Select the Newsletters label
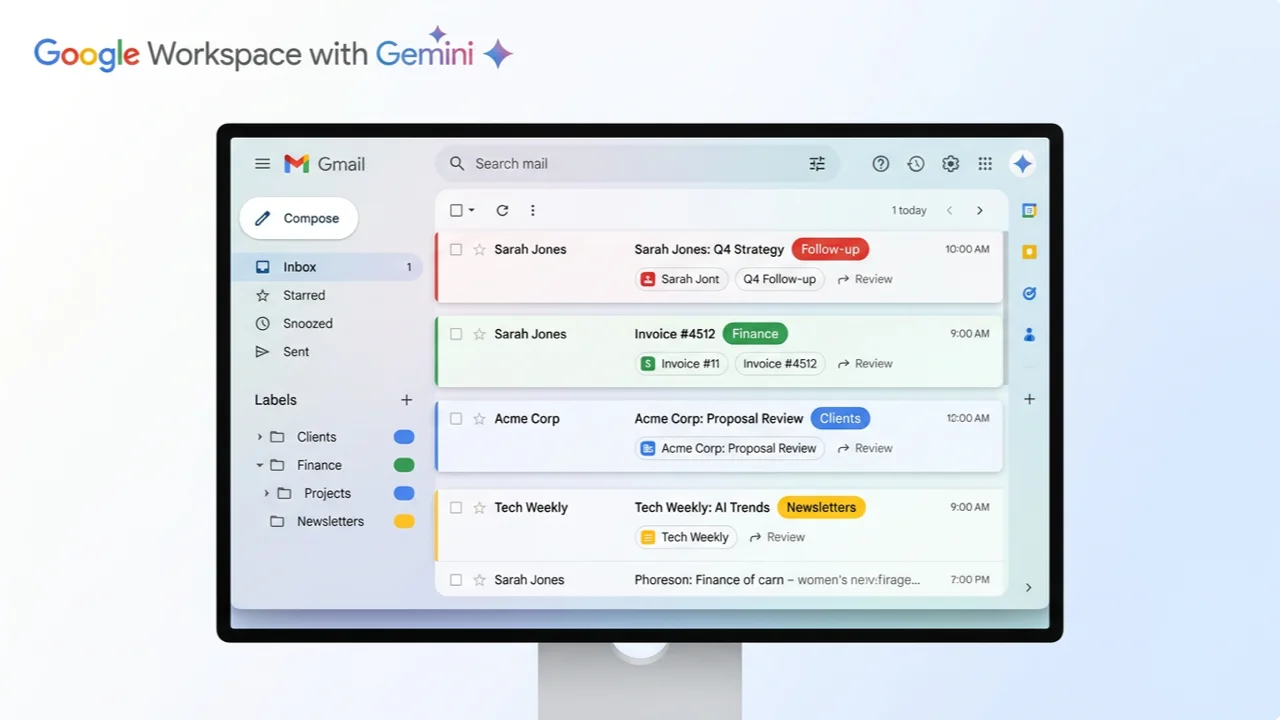 (x=330, y=522)
